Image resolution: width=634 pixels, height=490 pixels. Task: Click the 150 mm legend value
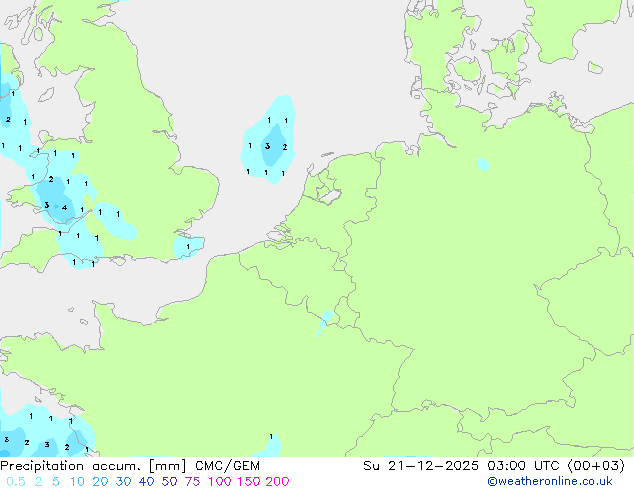248,482
